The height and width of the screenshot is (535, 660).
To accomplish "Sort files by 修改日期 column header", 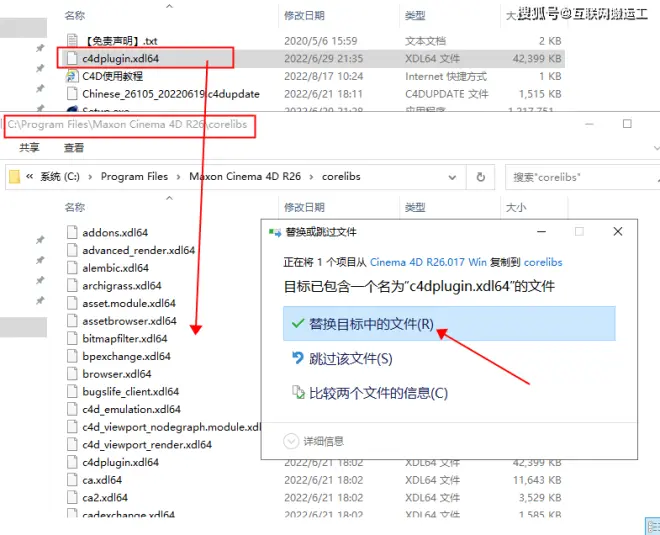I will [x=304, y=207].
